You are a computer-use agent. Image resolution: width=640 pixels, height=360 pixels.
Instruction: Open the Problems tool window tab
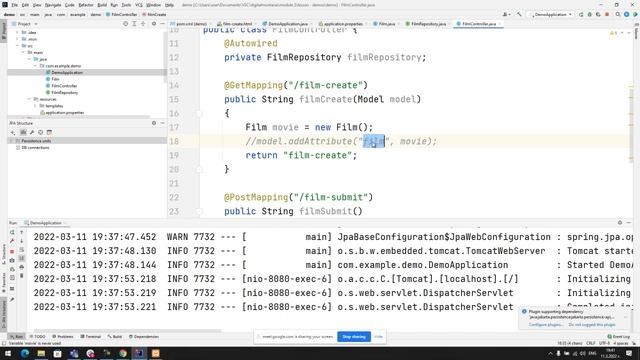pyautogui.click(x=63, y=337)
